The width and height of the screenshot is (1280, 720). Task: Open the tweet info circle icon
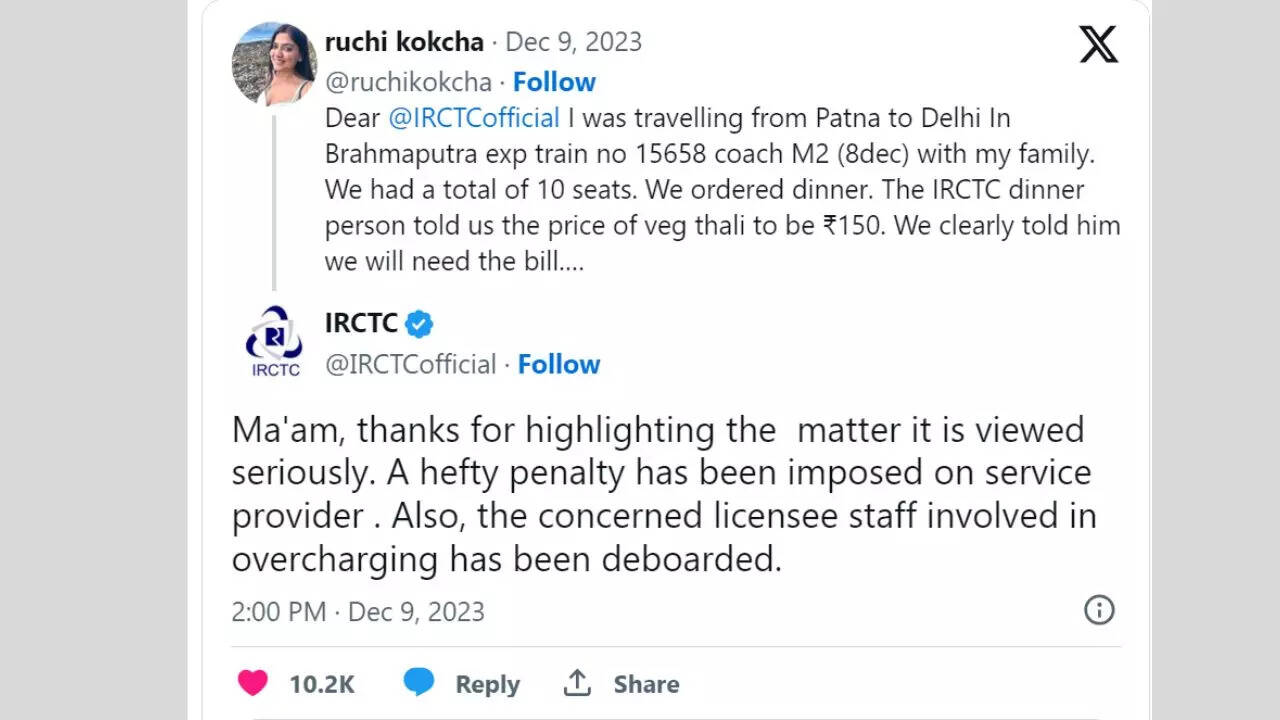tap(1099, 610)
